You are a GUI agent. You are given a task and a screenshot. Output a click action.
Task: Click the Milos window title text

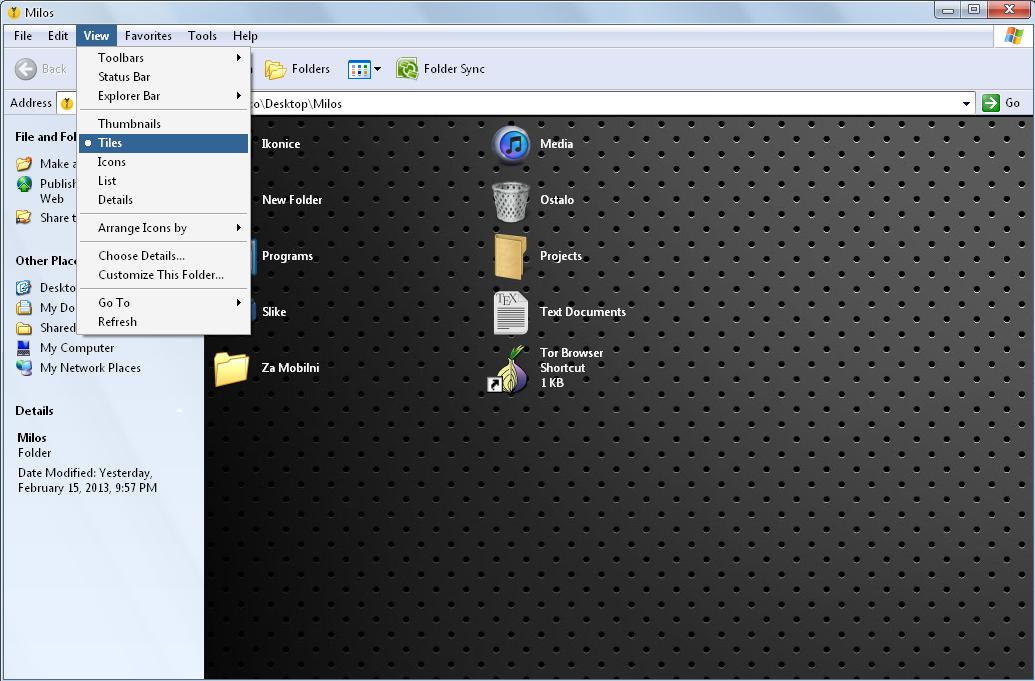40,13
